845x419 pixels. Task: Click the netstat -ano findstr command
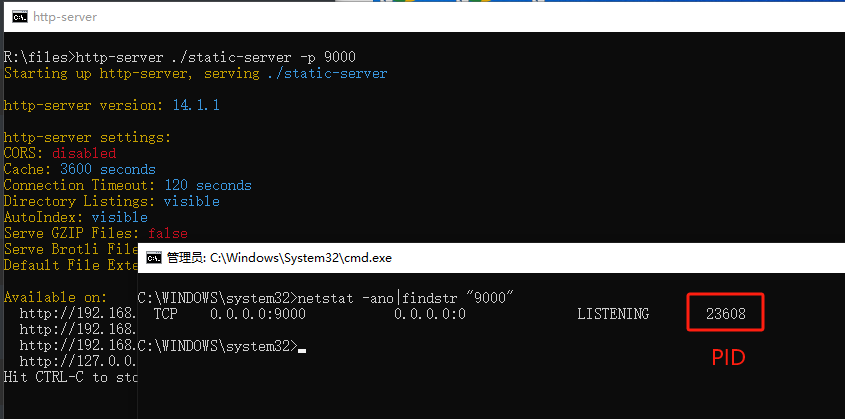pos(406,297)
